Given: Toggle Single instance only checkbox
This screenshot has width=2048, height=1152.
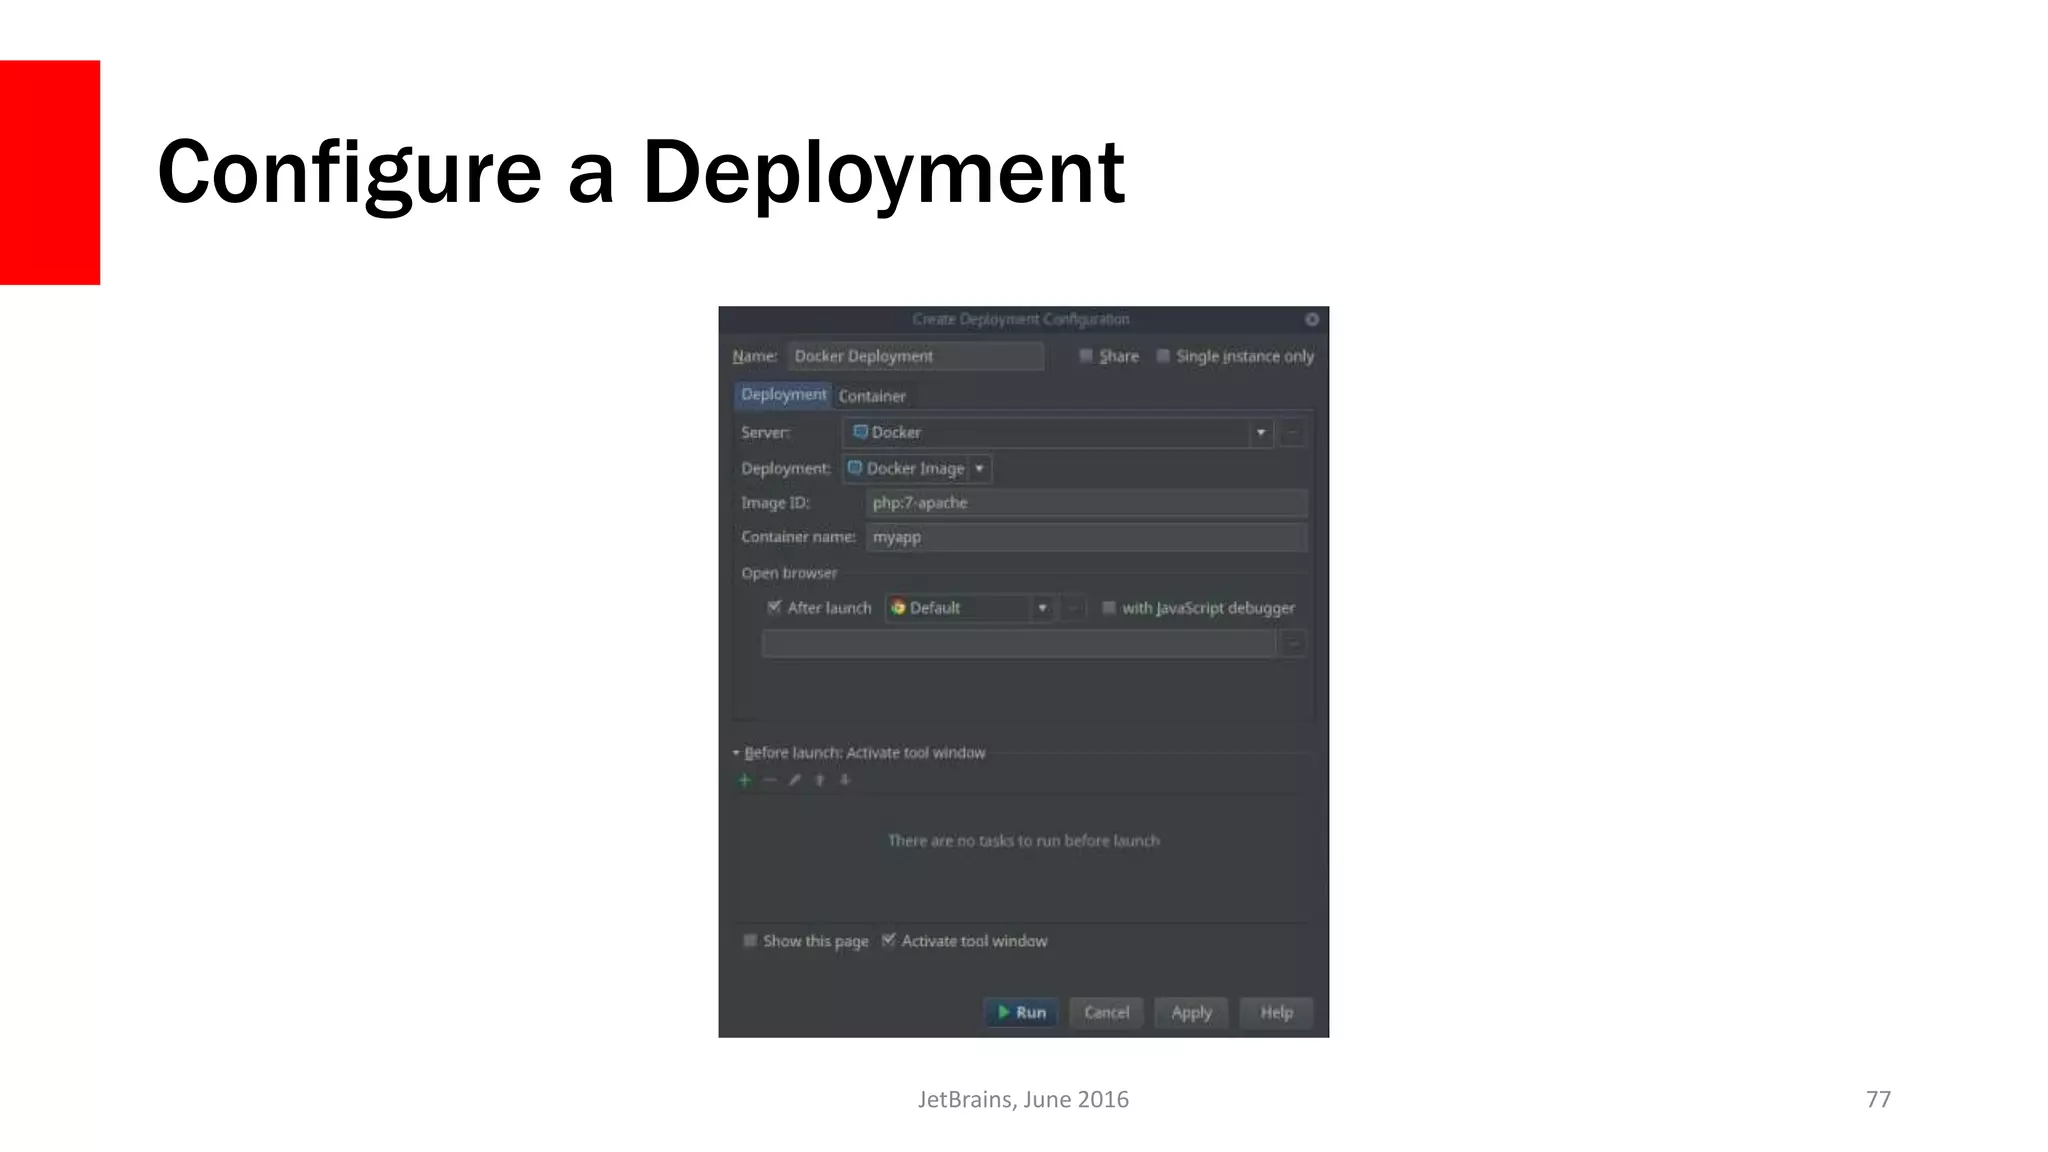Looking at the screenshot, I should point(1163,356).
